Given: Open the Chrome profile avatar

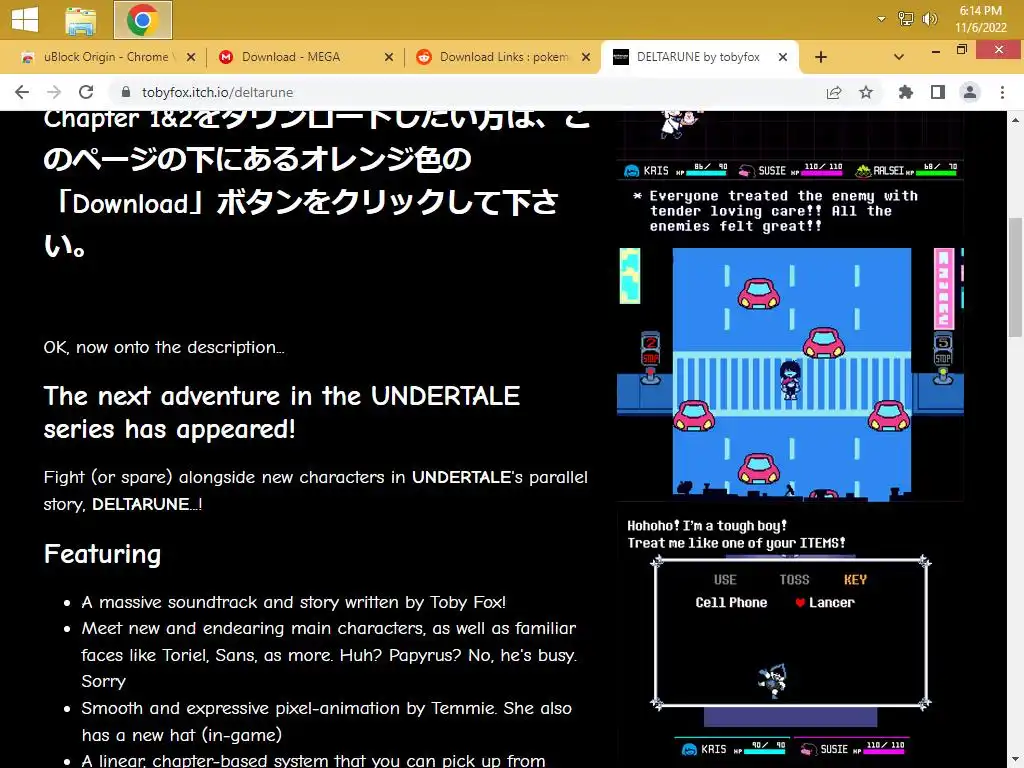Looking at the screenshot, I should (970, 93).
